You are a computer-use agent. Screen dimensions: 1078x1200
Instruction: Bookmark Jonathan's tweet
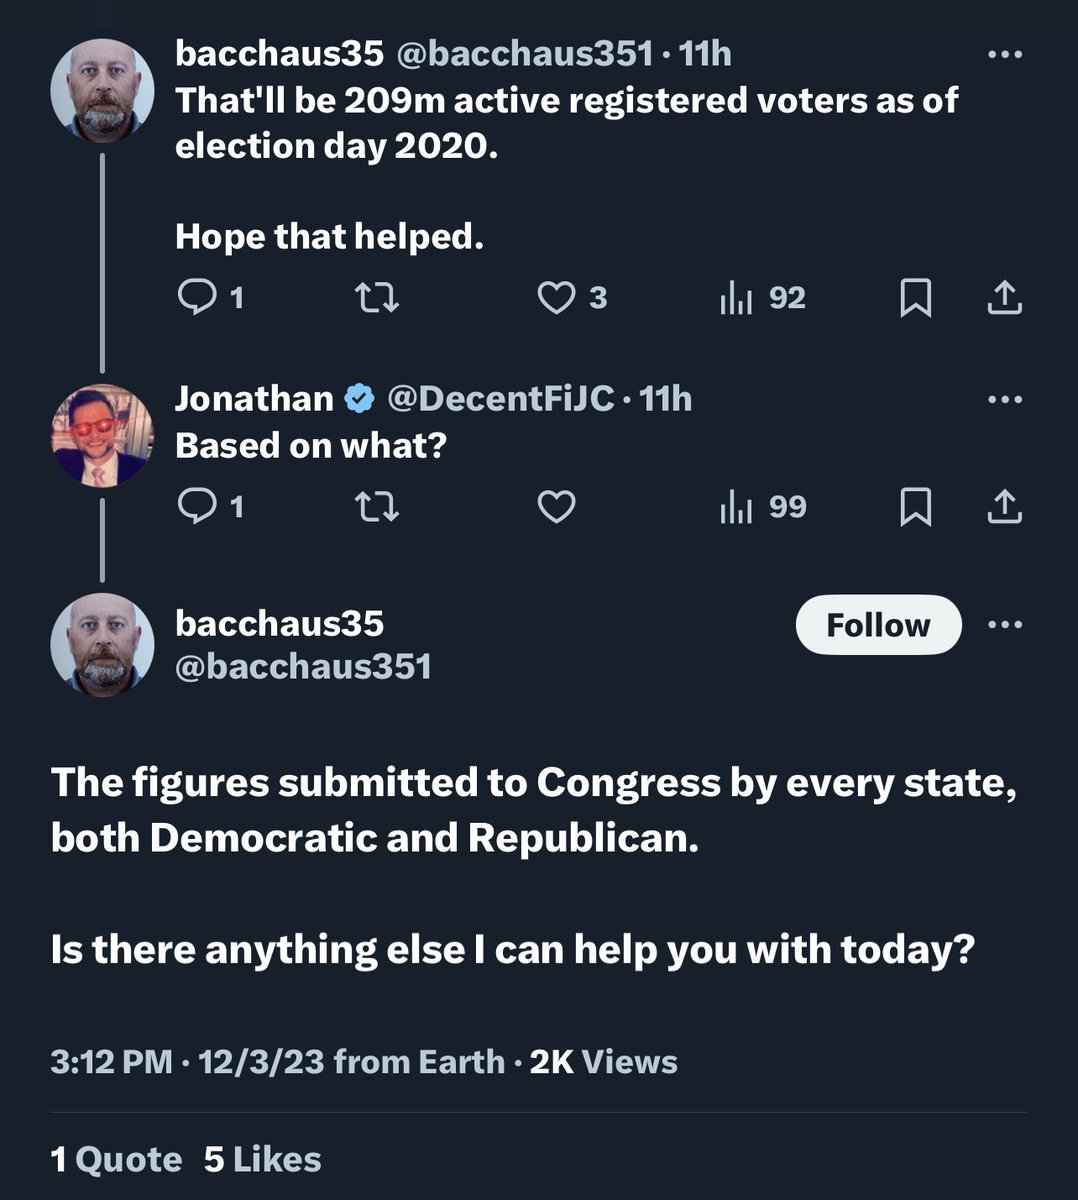click(x=916, y=507)
